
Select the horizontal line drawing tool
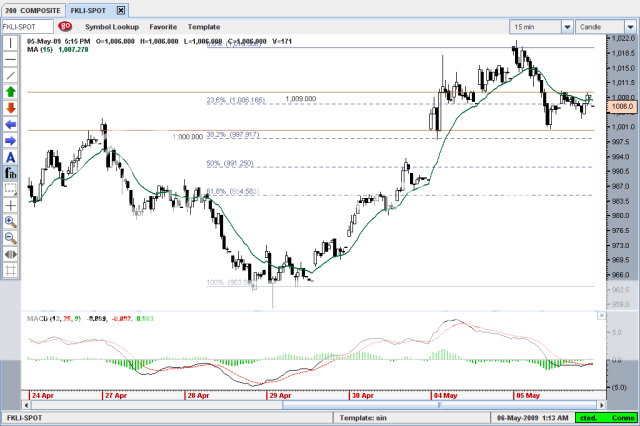[x=10, y=59]
